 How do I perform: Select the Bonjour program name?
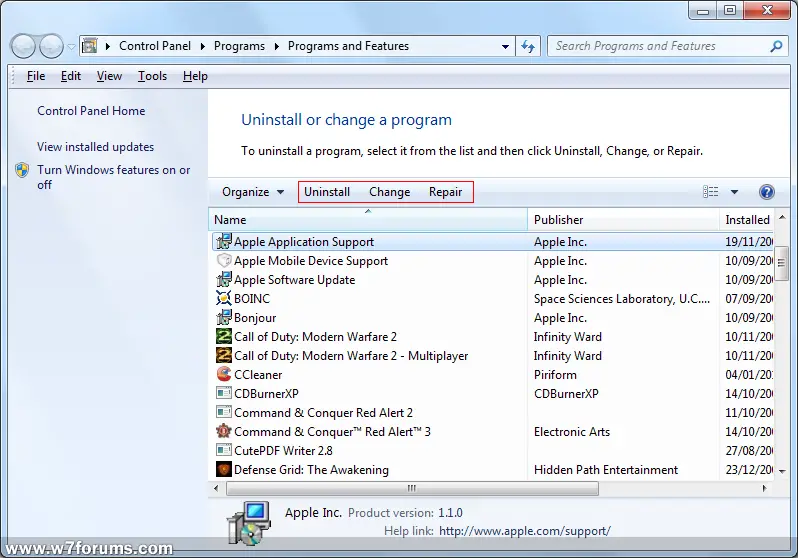[x=255, y=318]
